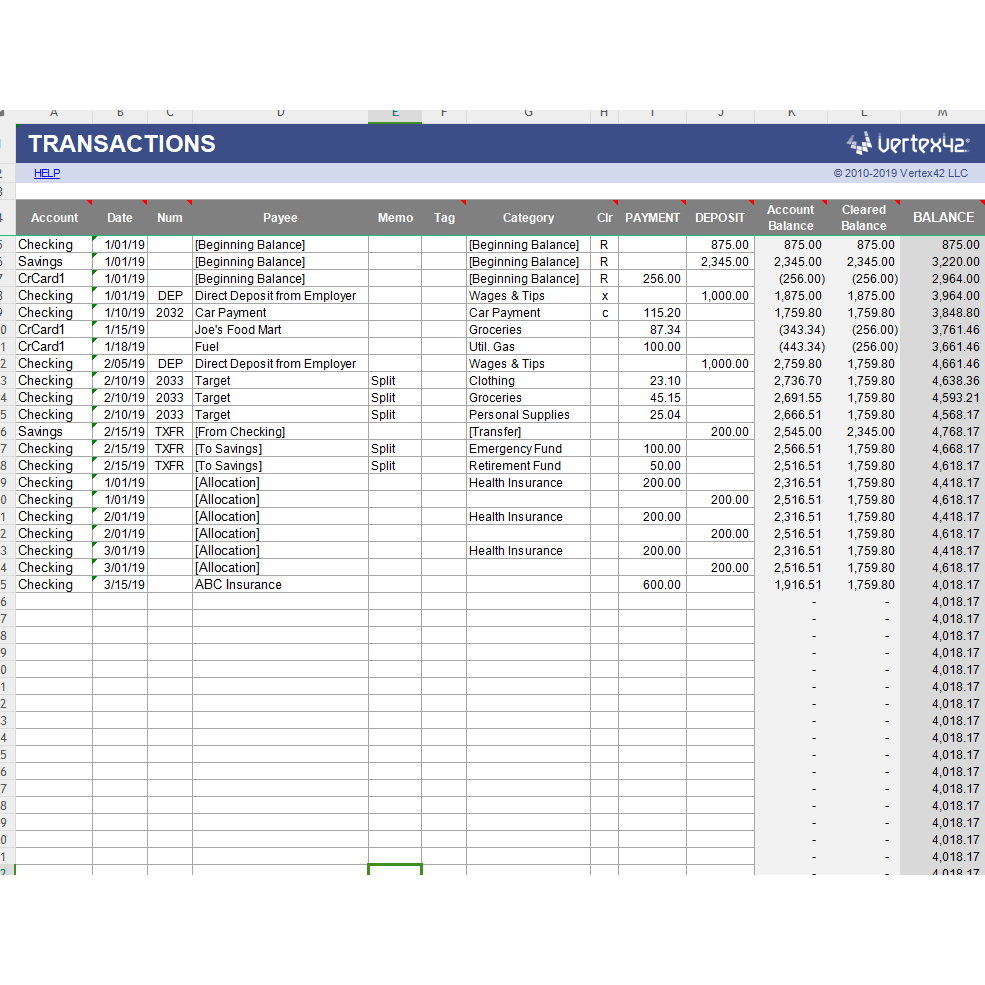Select the 600.00 payment cell
The image size is (985, 985).
652,585
